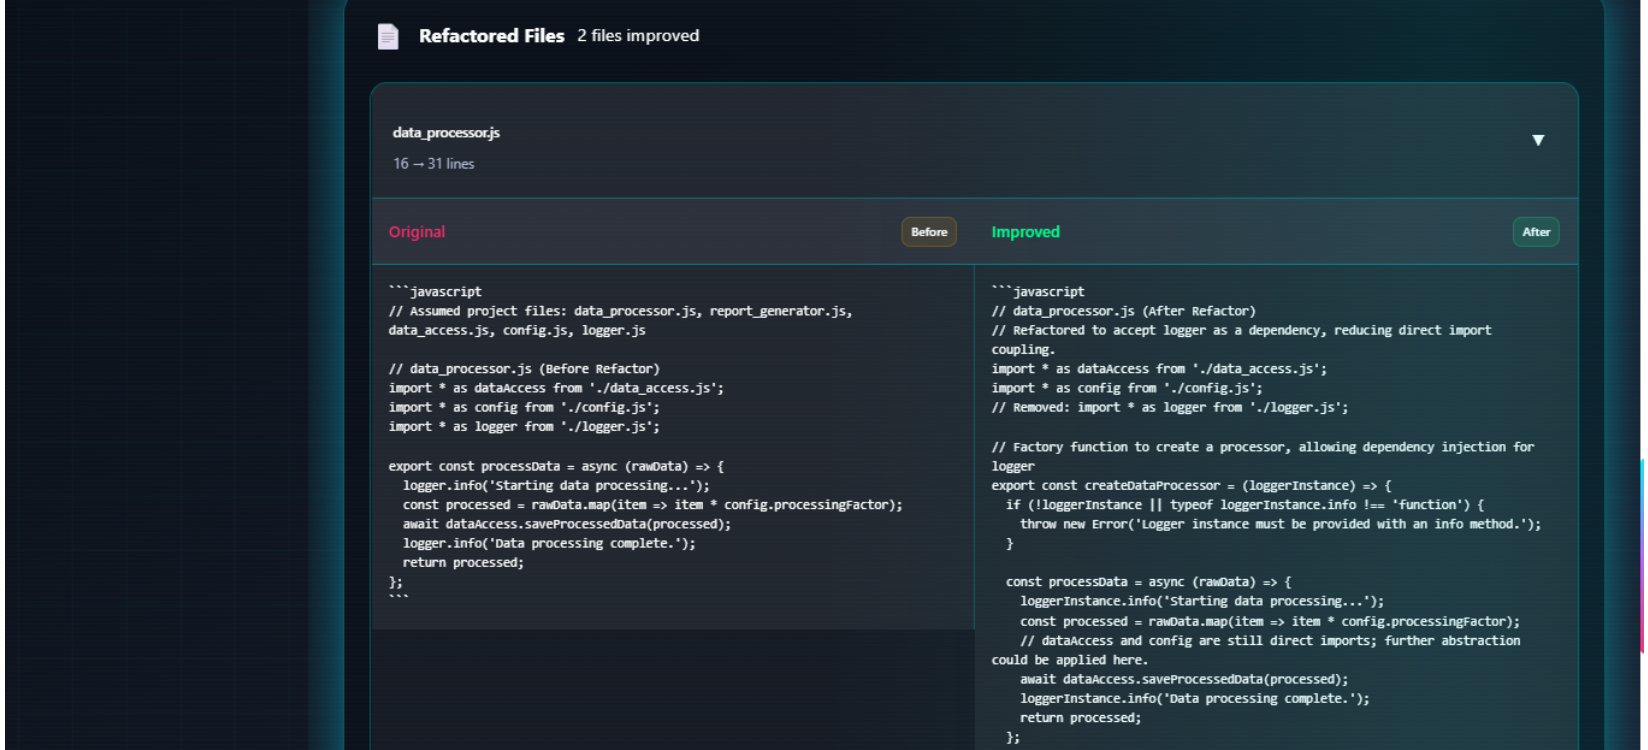Click the Before badge
This screenshot has width=1648, height=750.
click(929, 232)
